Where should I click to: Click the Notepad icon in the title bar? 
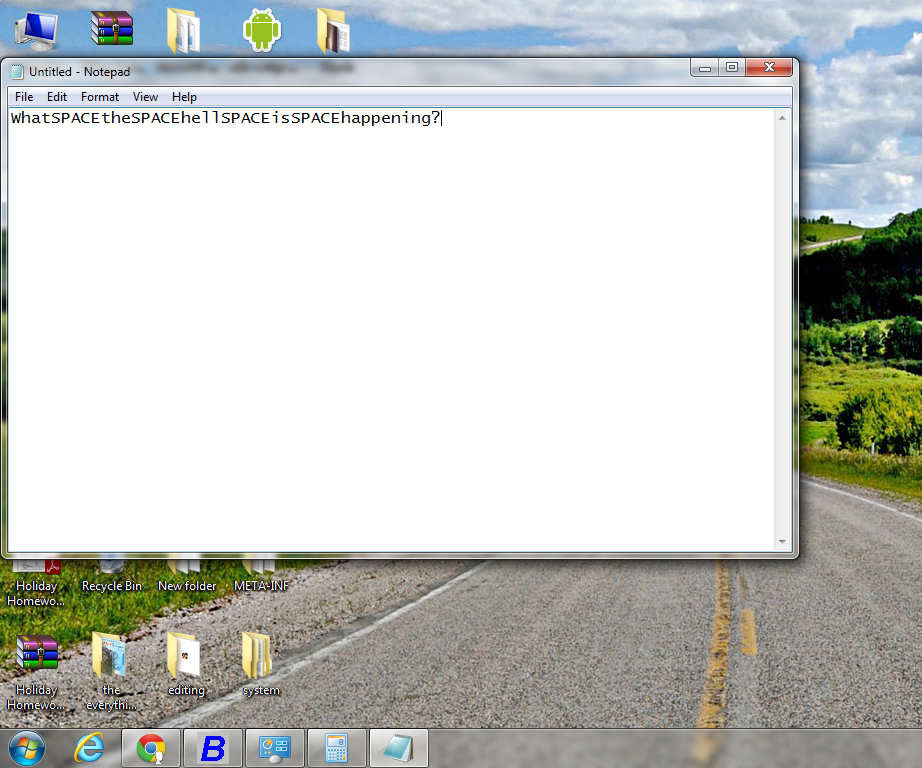tap(17, 72)
